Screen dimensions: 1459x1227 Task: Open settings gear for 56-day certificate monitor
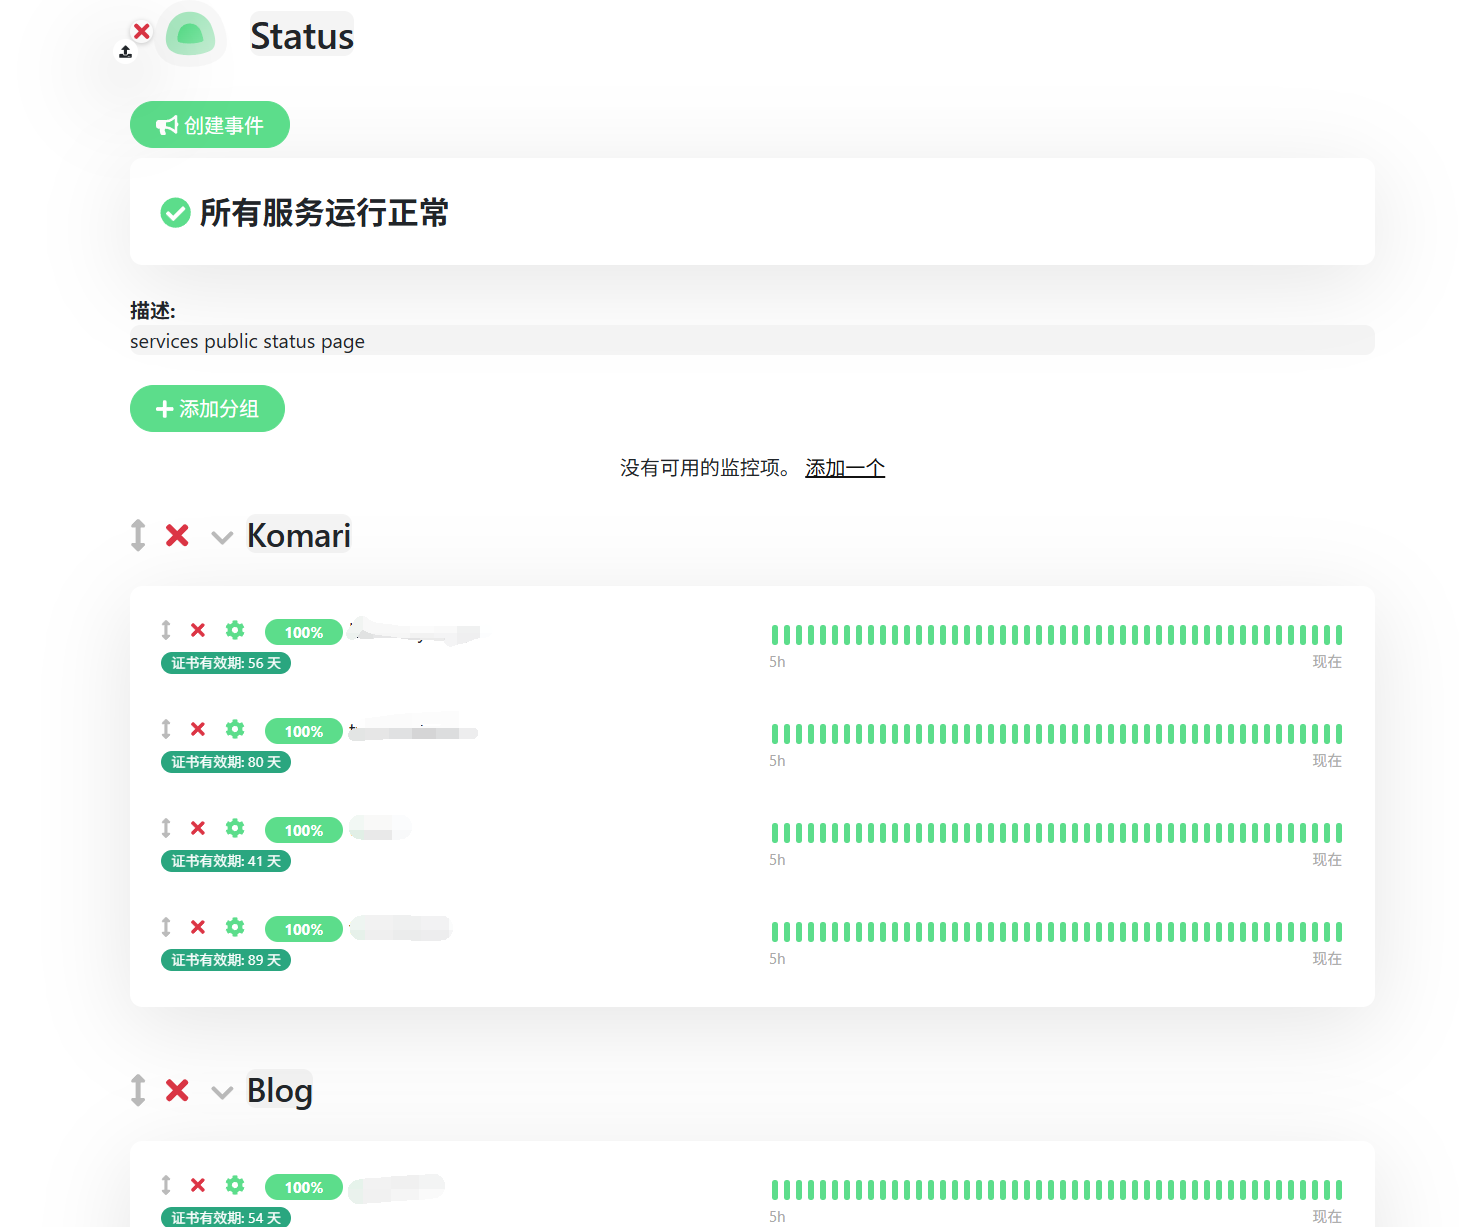235,630
